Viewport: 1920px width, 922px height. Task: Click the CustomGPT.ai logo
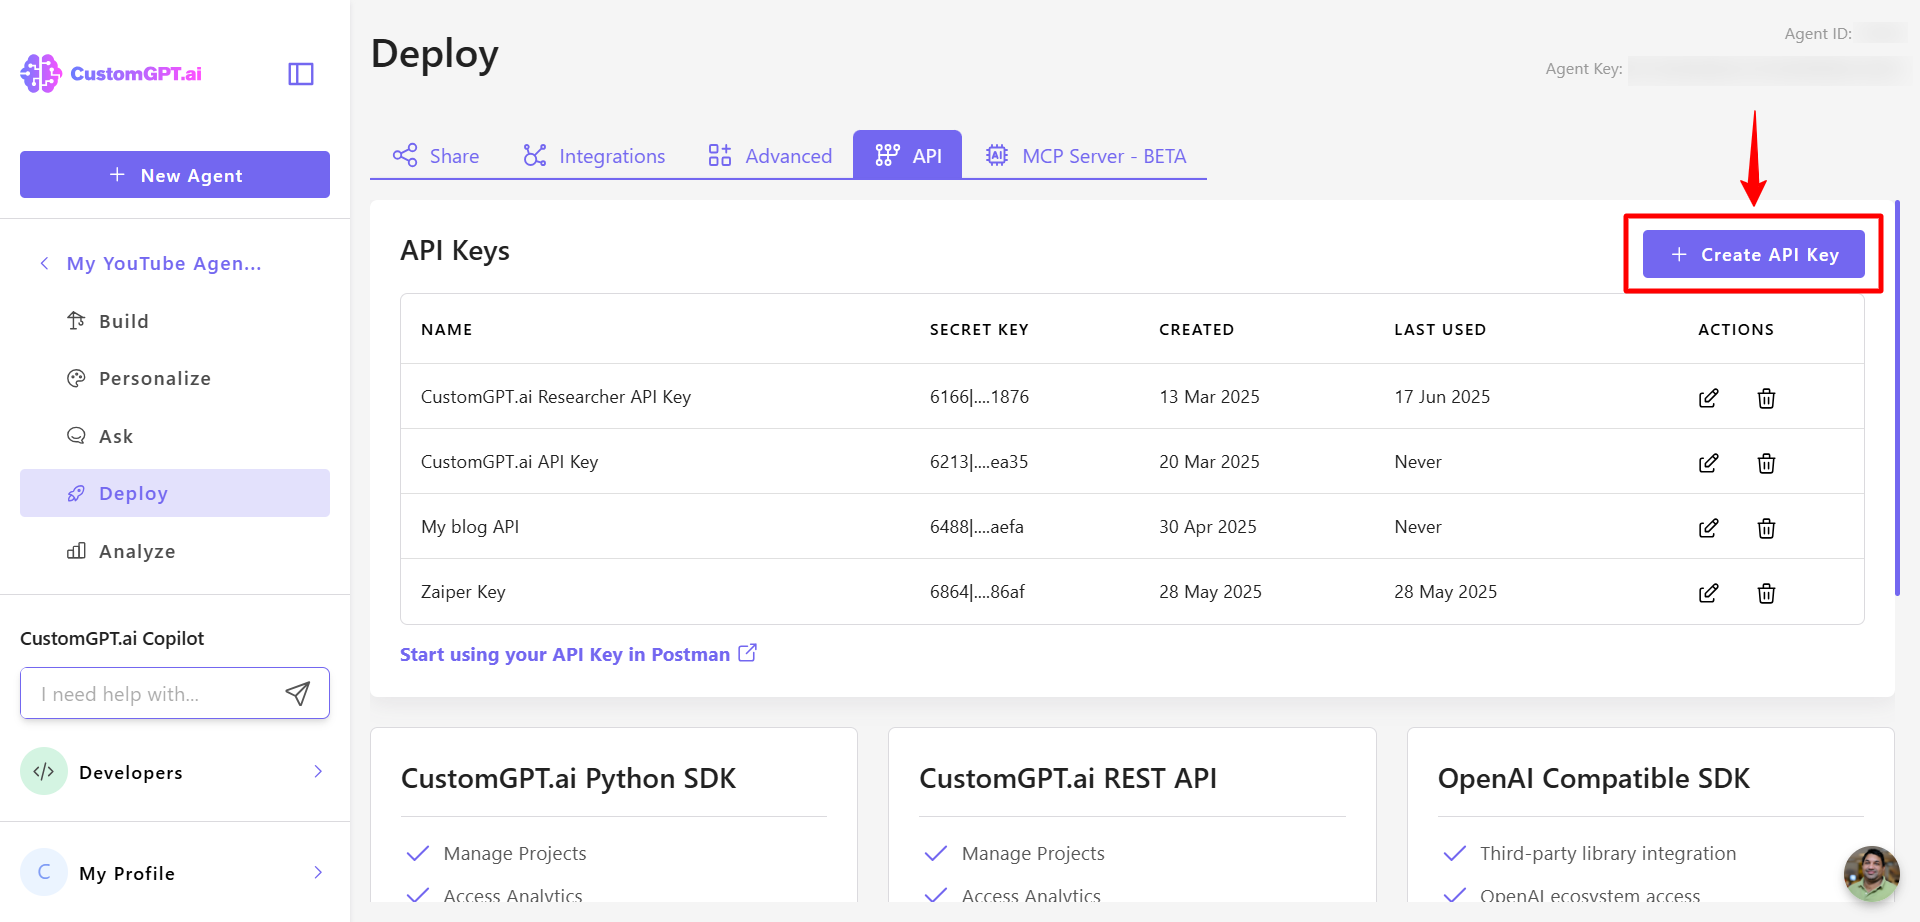point(111,73)
